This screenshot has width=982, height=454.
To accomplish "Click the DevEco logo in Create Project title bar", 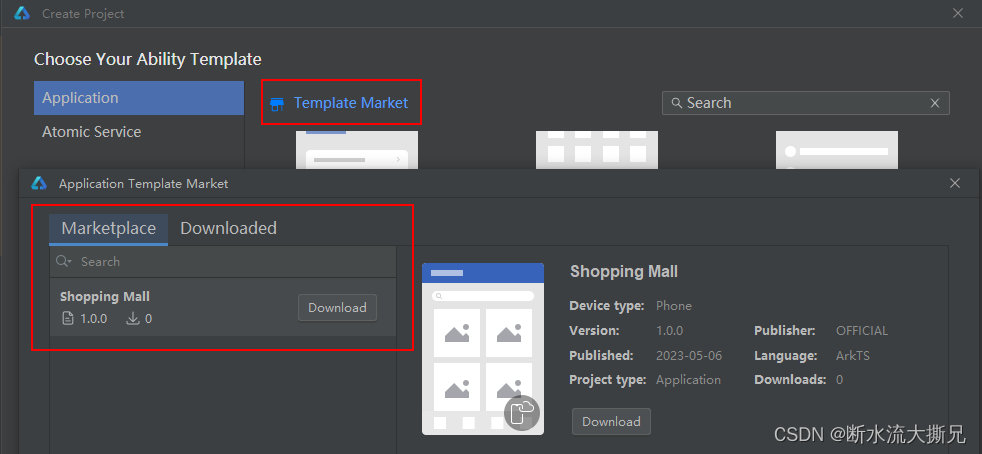I will (x=21, y=14).
